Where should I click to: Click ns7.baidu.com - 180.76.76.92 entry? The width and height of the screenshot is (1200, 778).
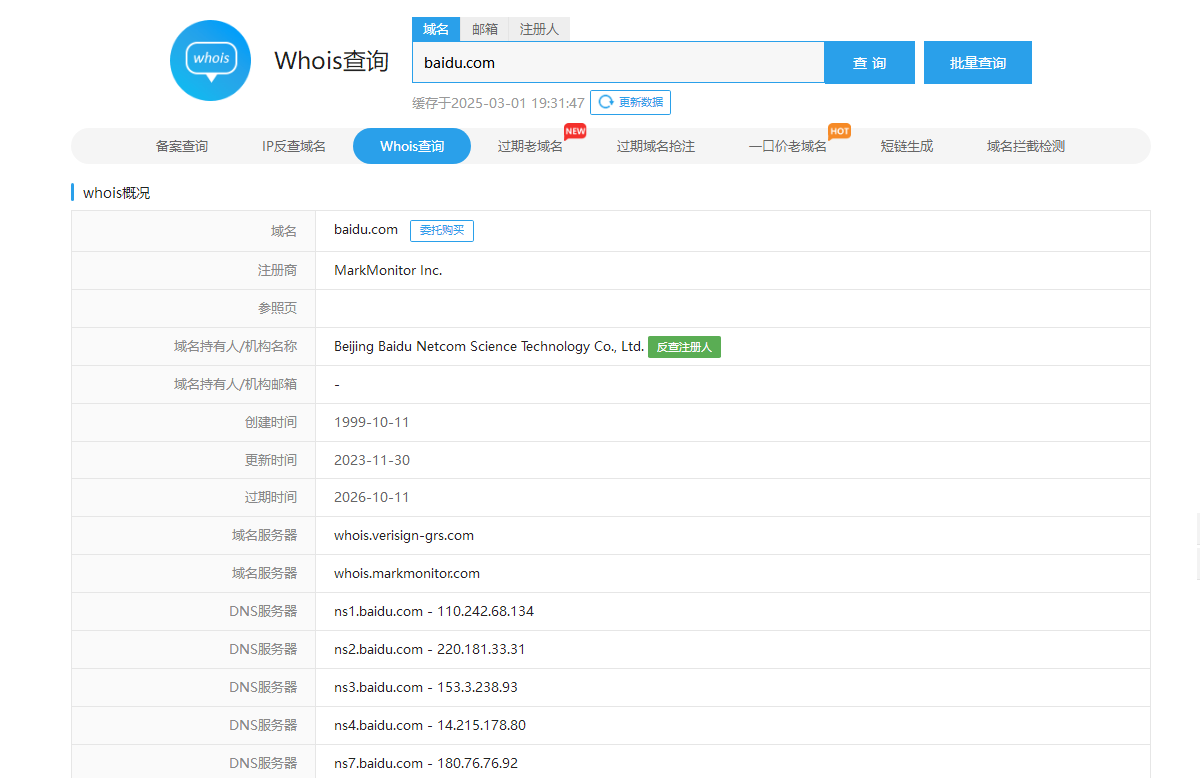click(426, 763)
